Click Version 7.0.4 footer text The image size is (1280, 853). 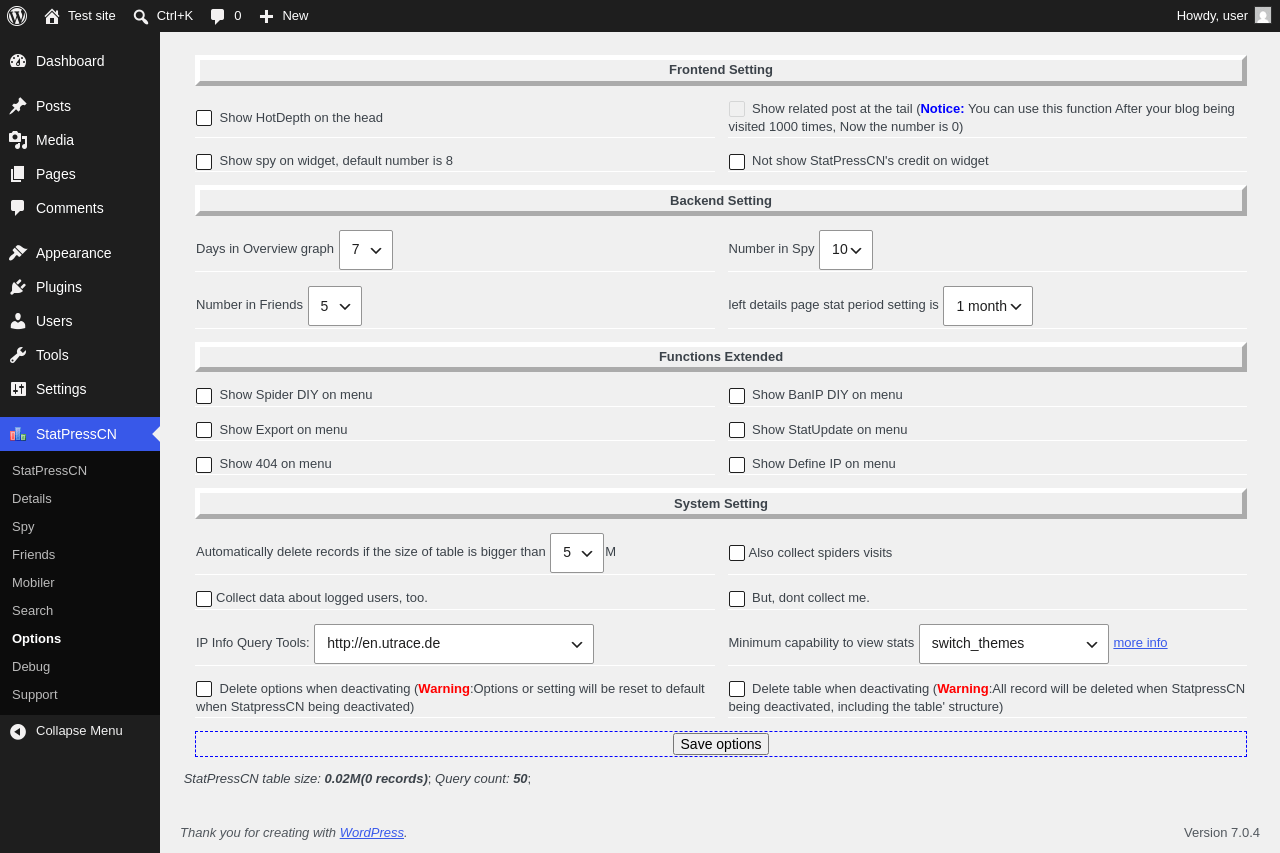tap(1222, 832)
